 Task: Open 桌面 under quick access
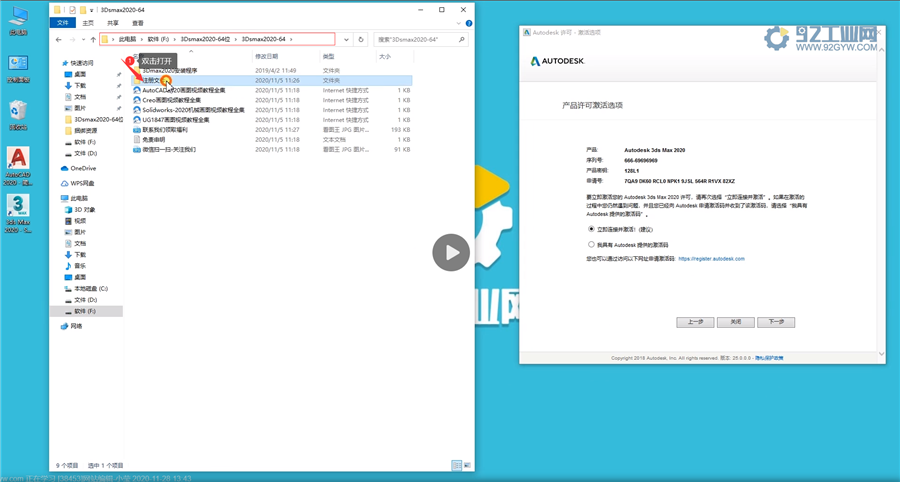80,75
